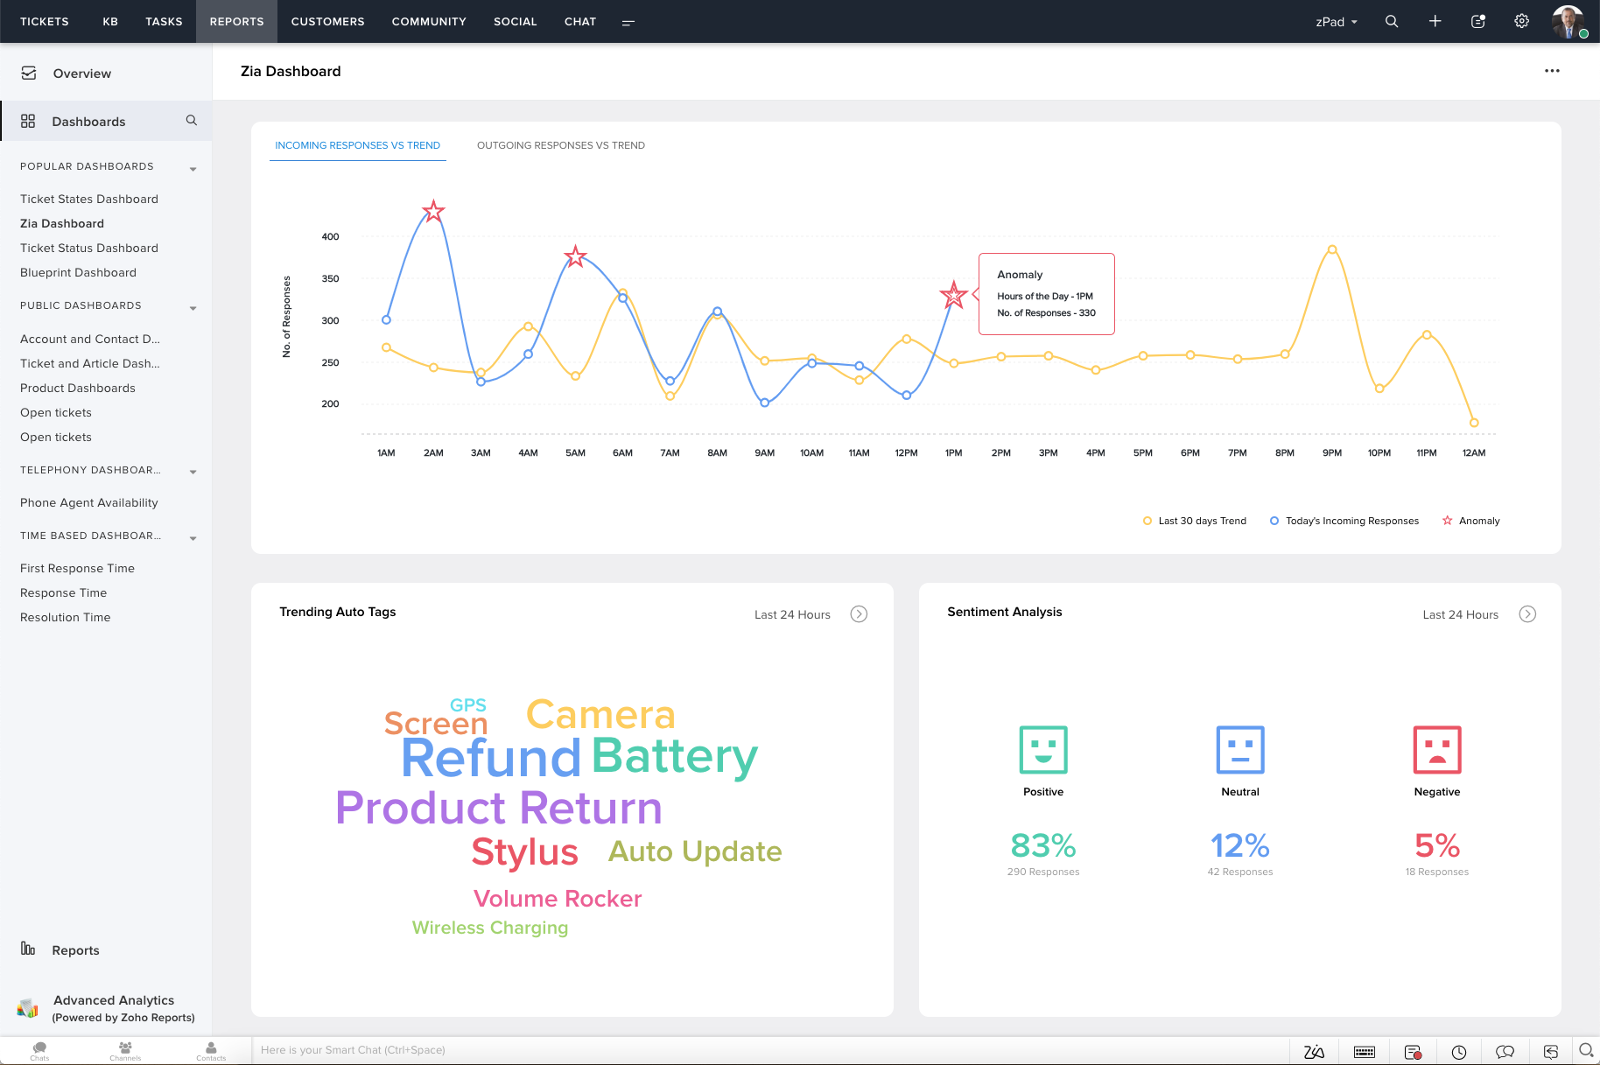The height and width of the screenshot is (1065, 1600).
Task: Click the plus add-new icon
Action: click(x=1435, y=21)
